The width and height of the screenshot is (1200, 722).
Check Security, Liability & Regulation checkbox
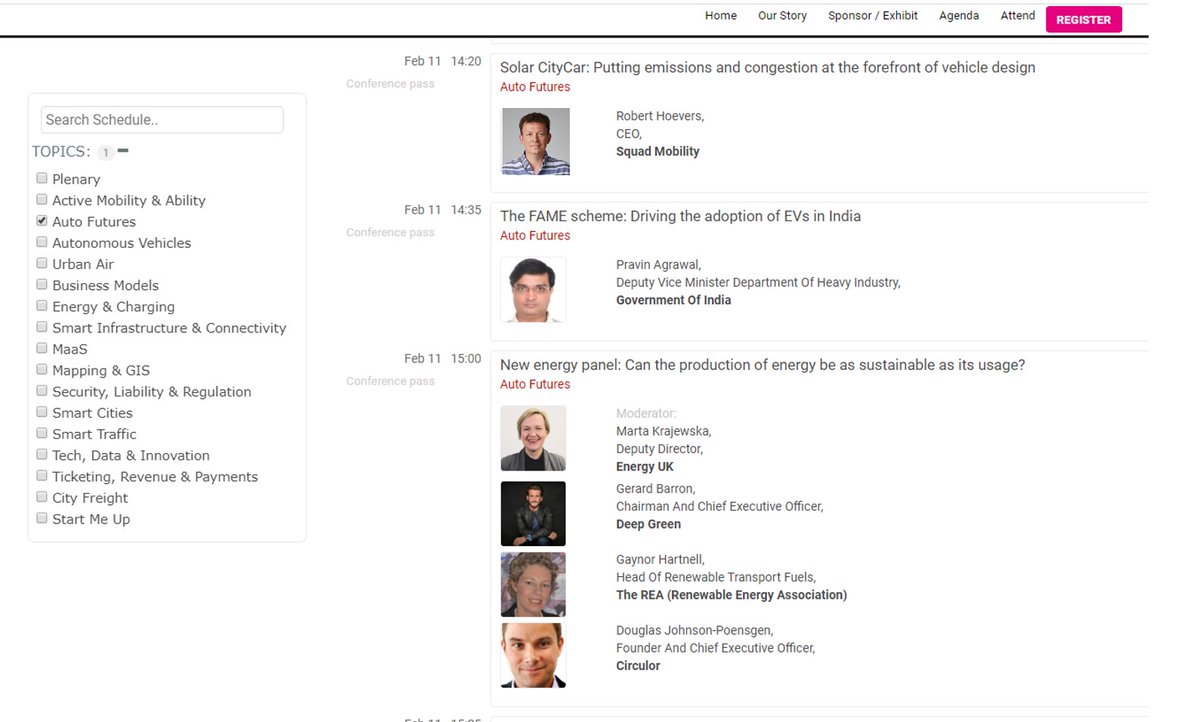[x=42, y=390]
